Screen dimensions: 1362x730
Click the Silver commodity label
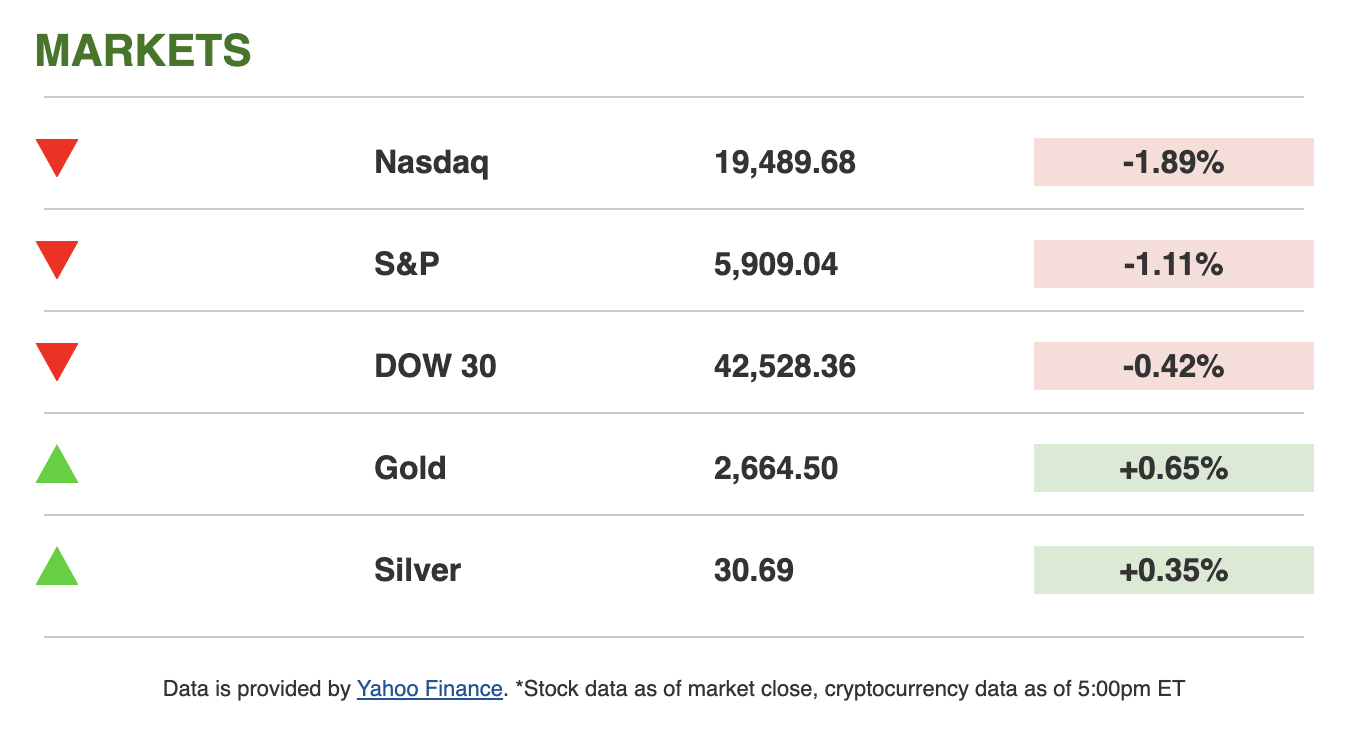(x=417, y=570)
